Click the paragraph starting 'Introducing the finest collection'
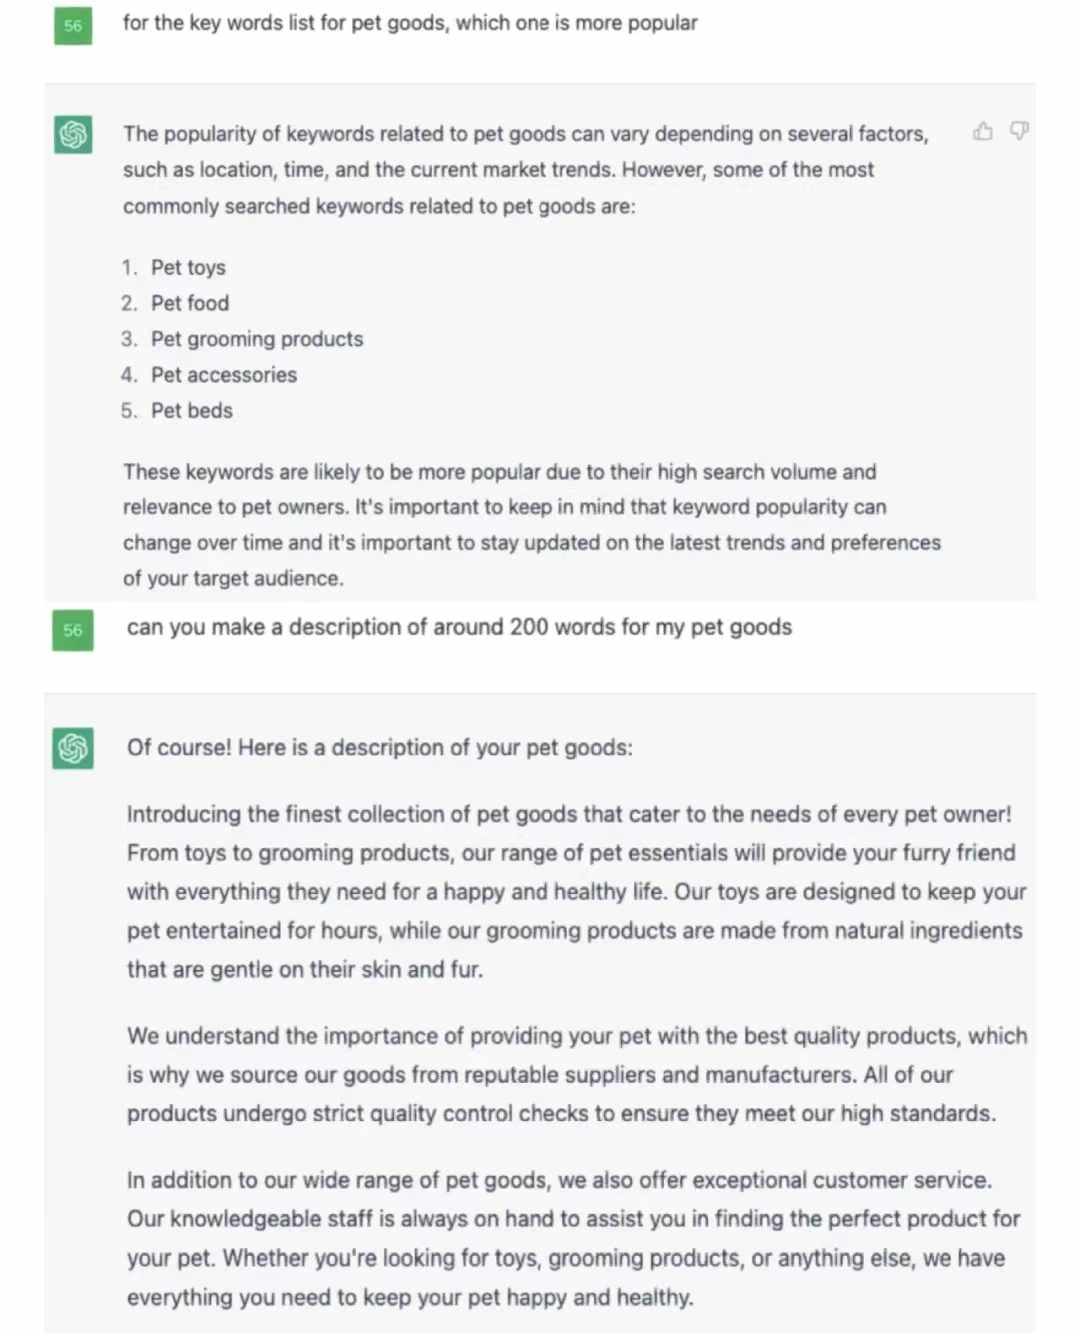 (x=576, y=892)
